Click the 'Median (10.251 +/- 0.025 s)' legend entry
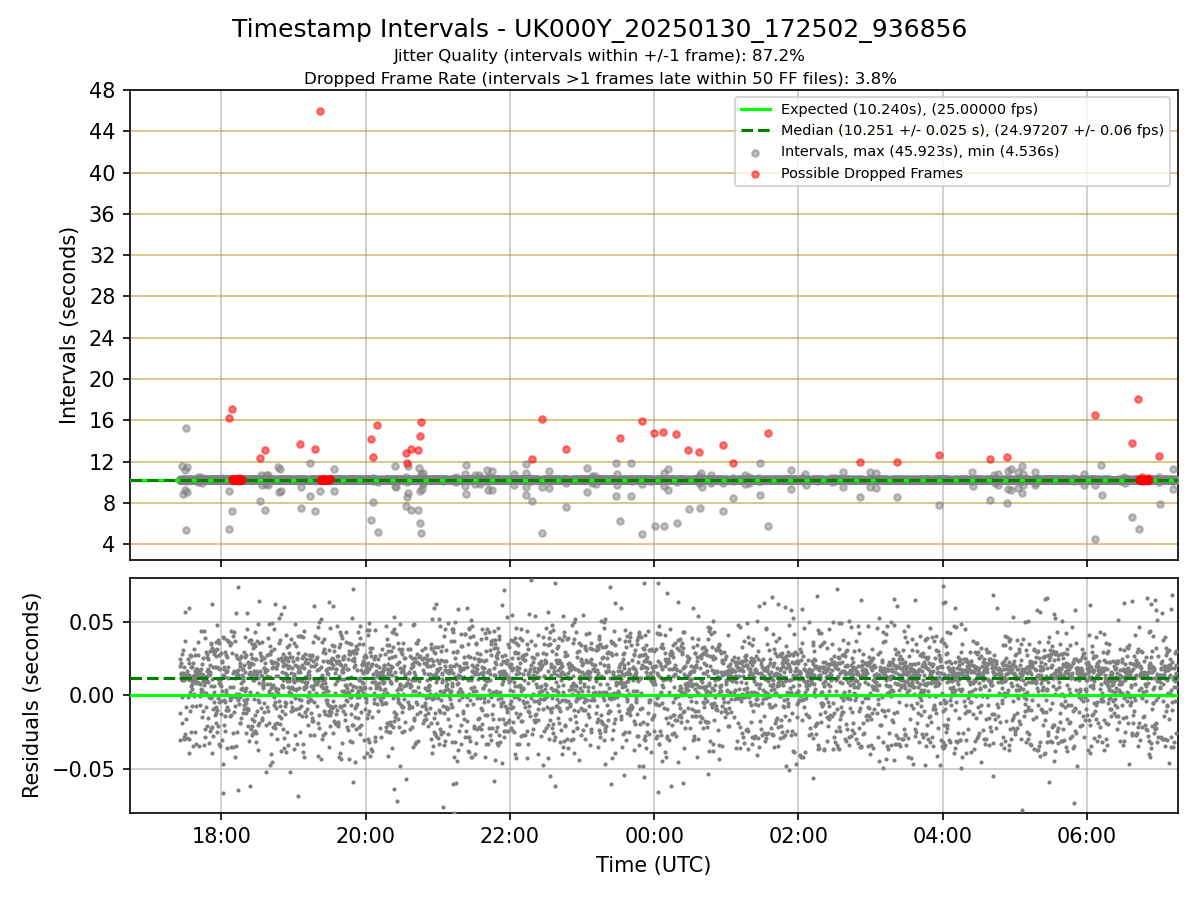 [972, 130]
